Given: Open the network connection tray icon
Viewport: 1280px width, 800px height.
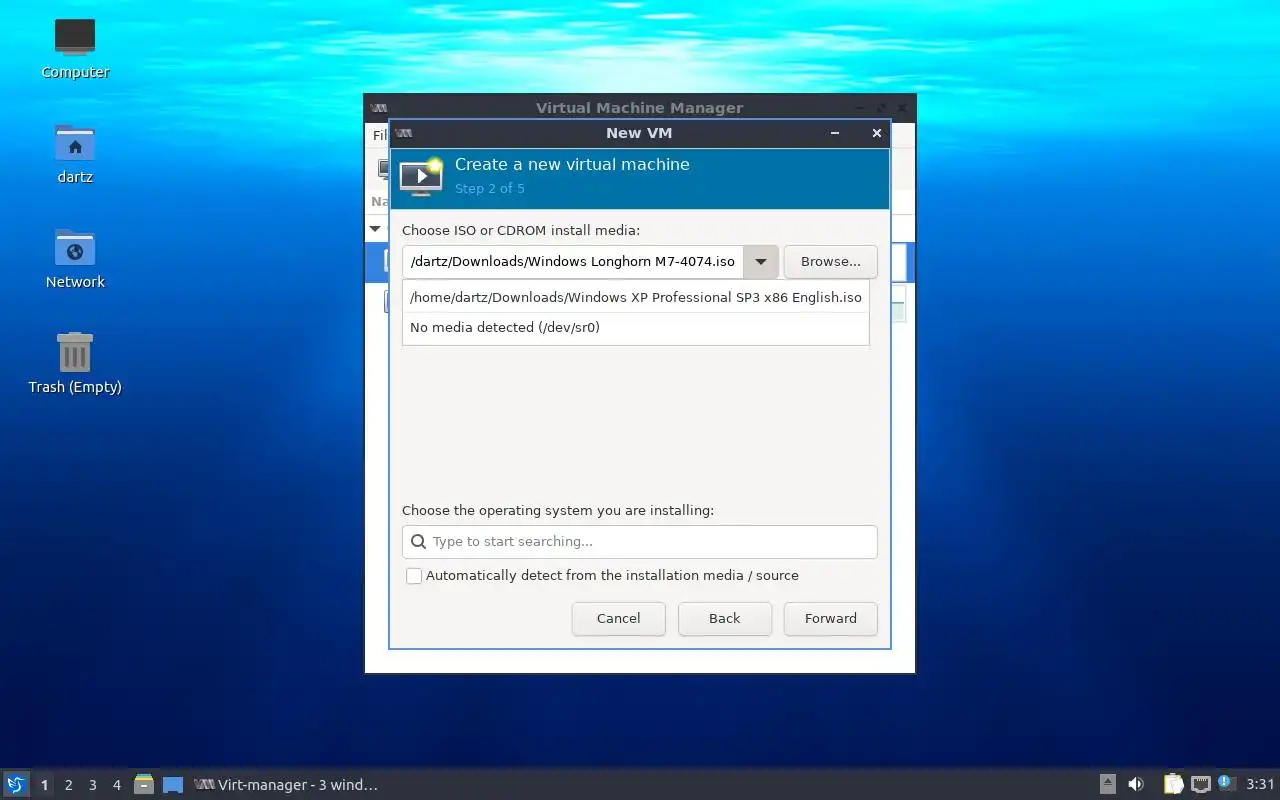Looking at the screenshot, I should 1201,784.
